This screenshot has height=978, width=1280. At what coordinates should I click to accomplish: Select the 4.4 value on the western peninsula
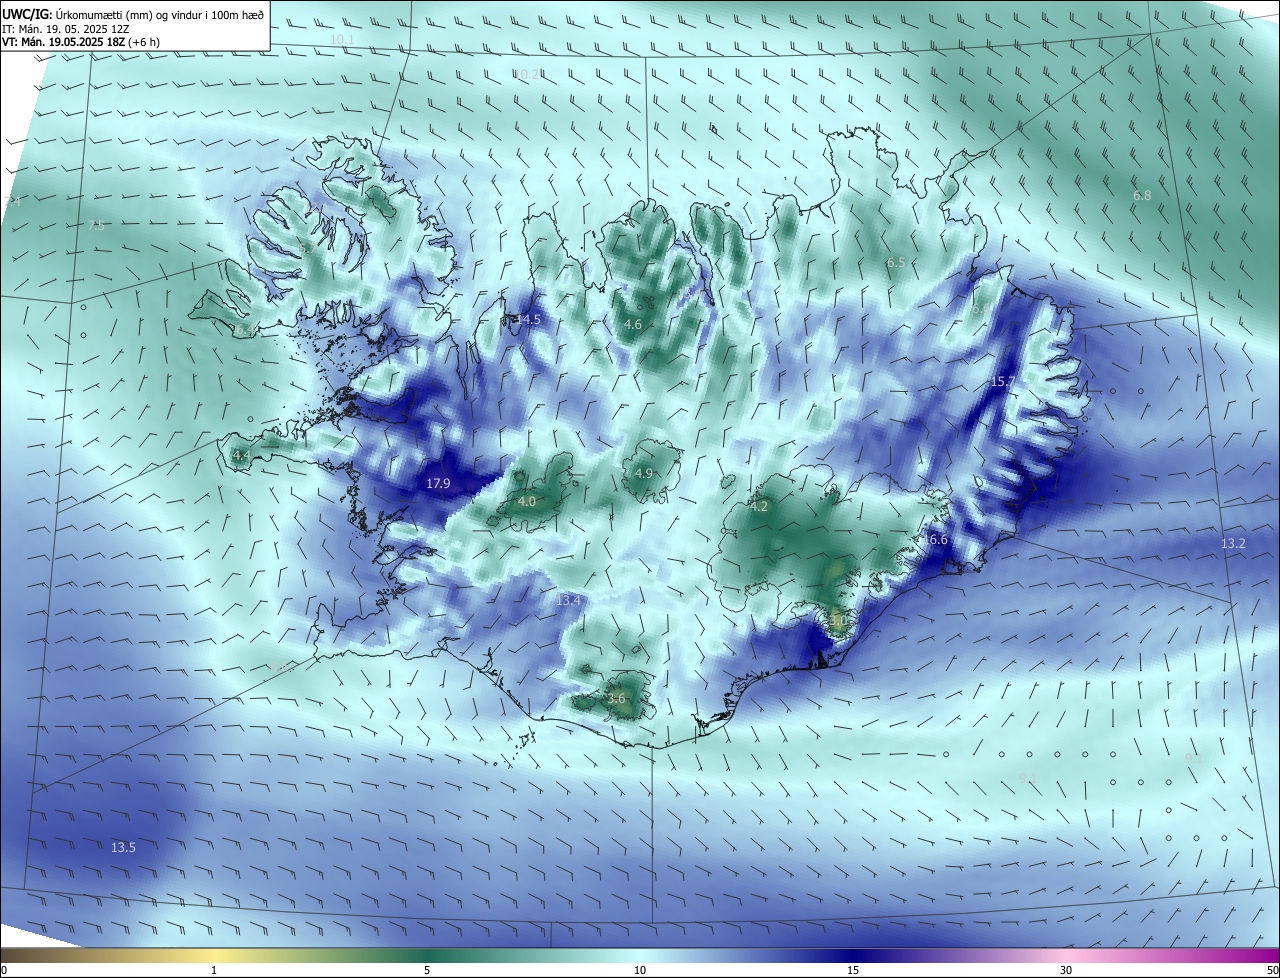241,456
